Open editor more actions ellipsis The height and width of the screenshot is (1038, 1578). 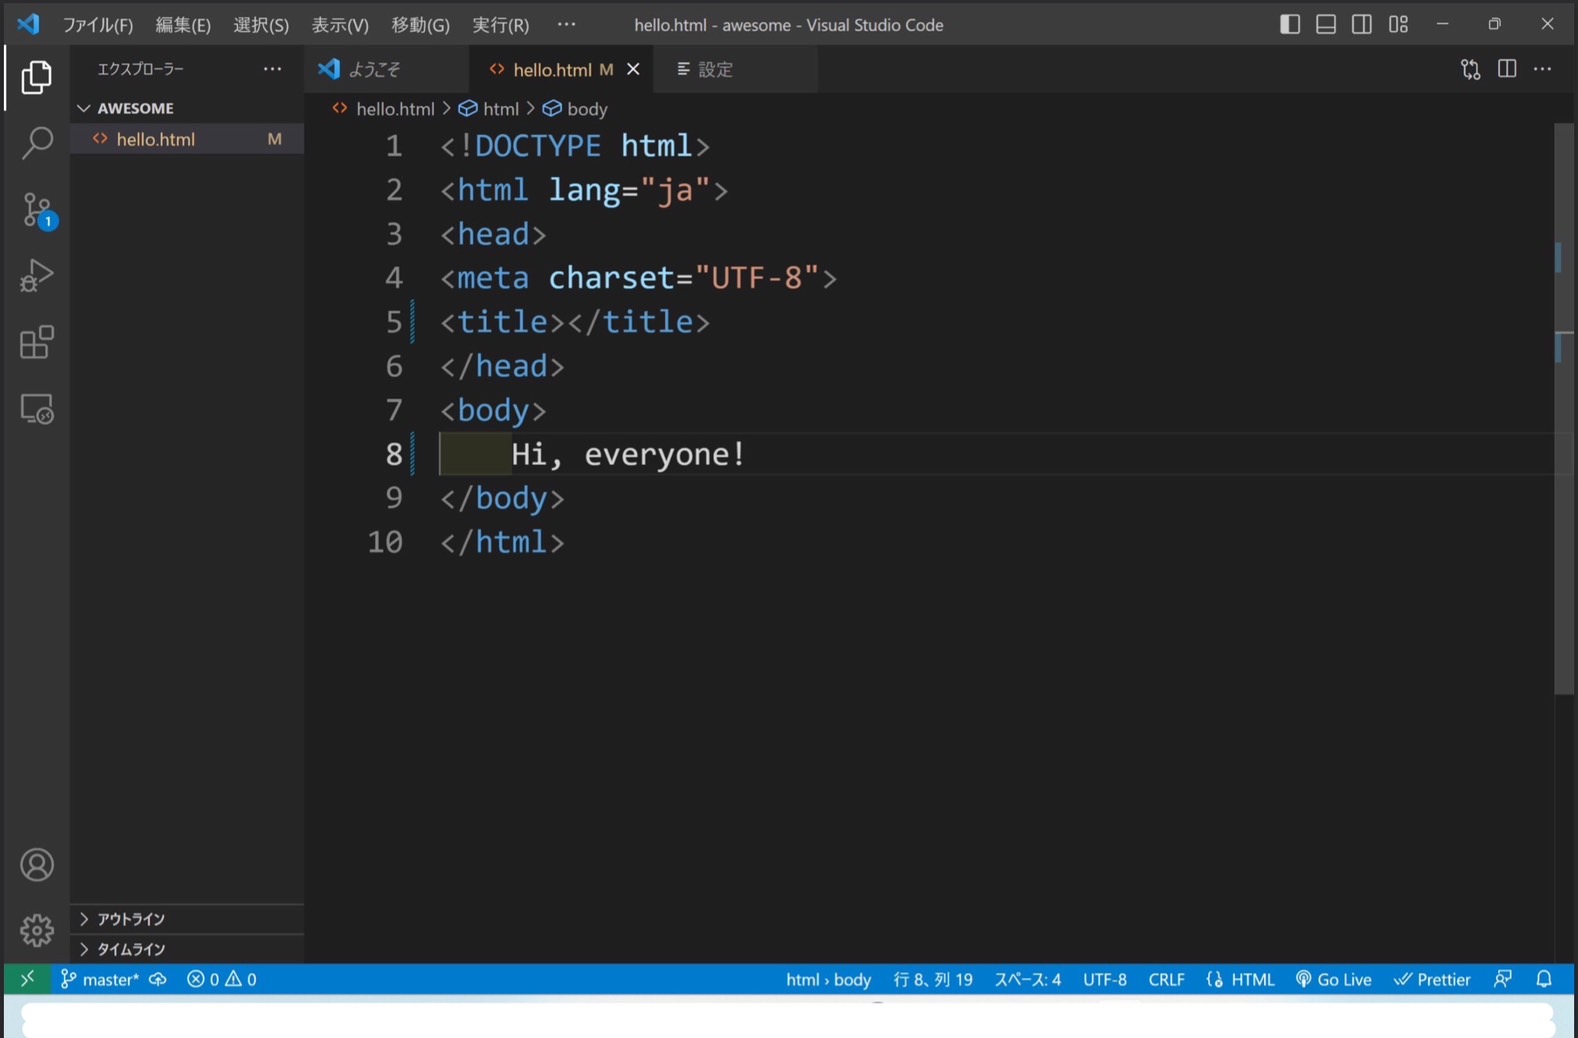[x=1543, y=69]
